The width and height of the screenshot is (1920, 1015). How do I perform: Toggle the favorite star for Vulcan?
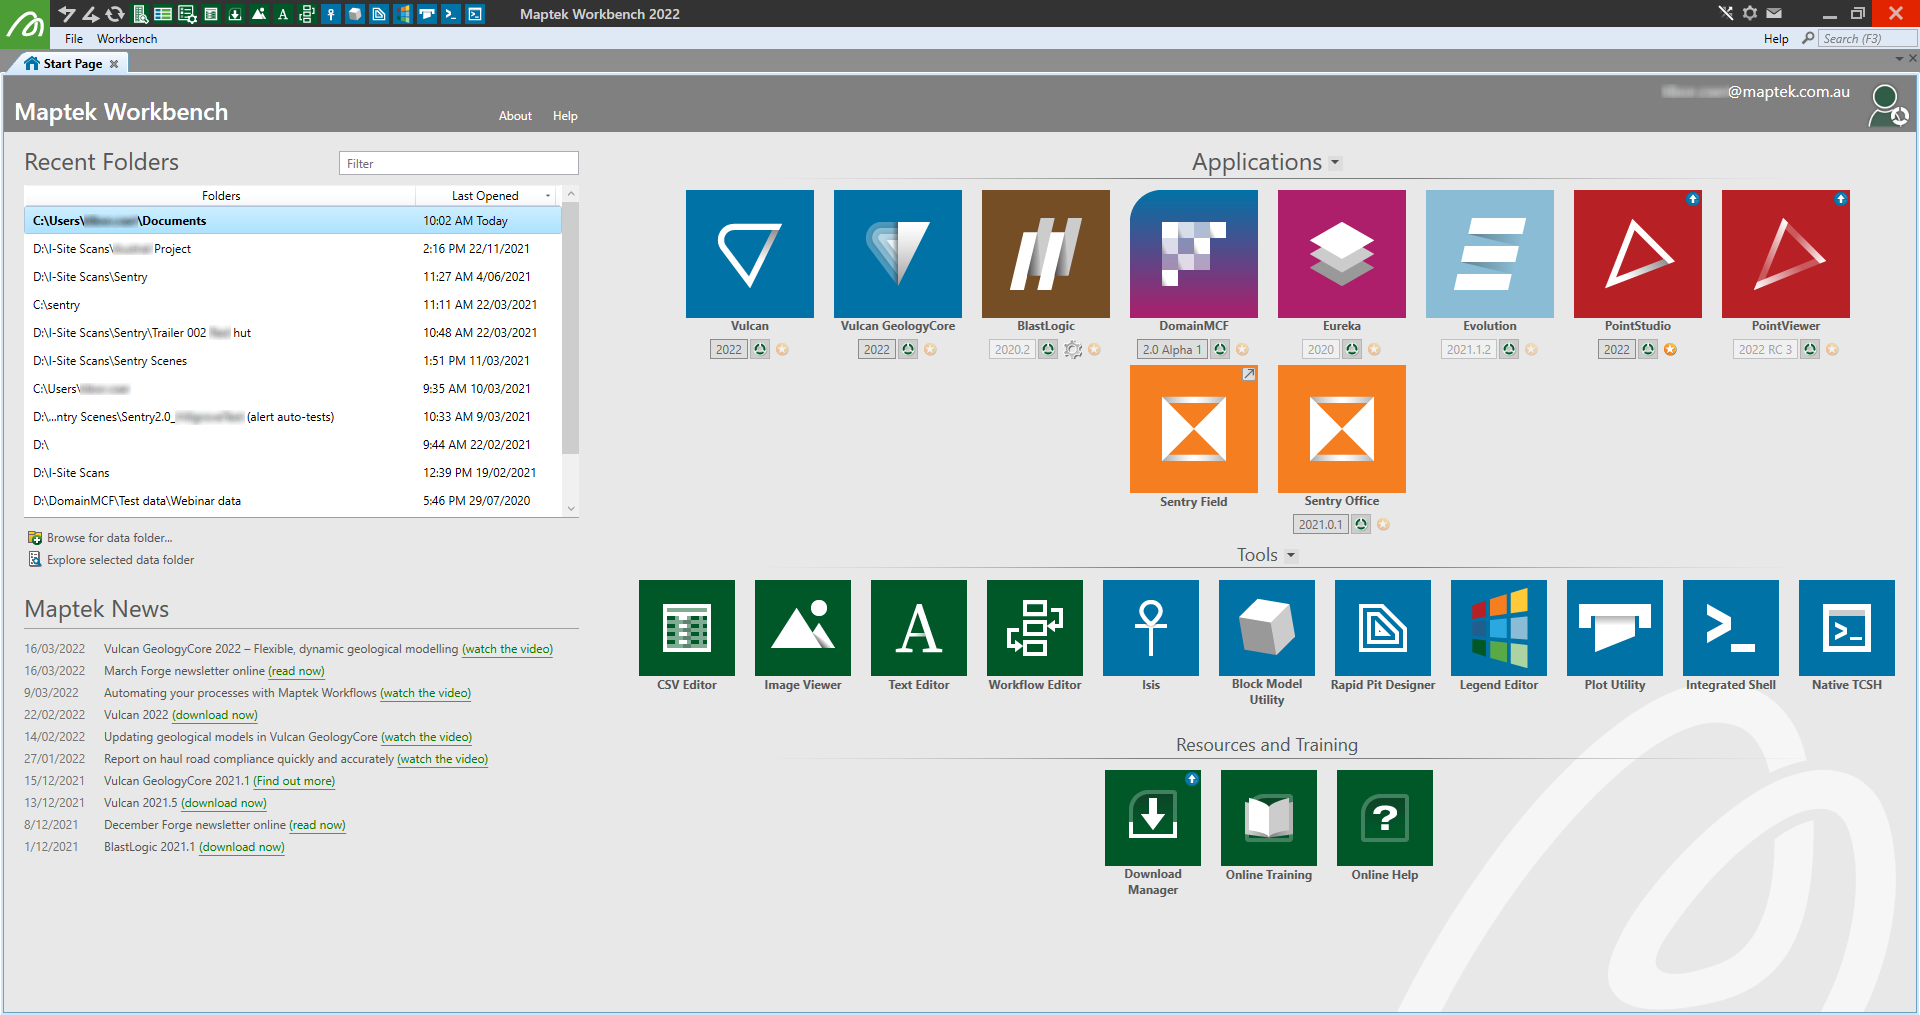tap(782, 350)
